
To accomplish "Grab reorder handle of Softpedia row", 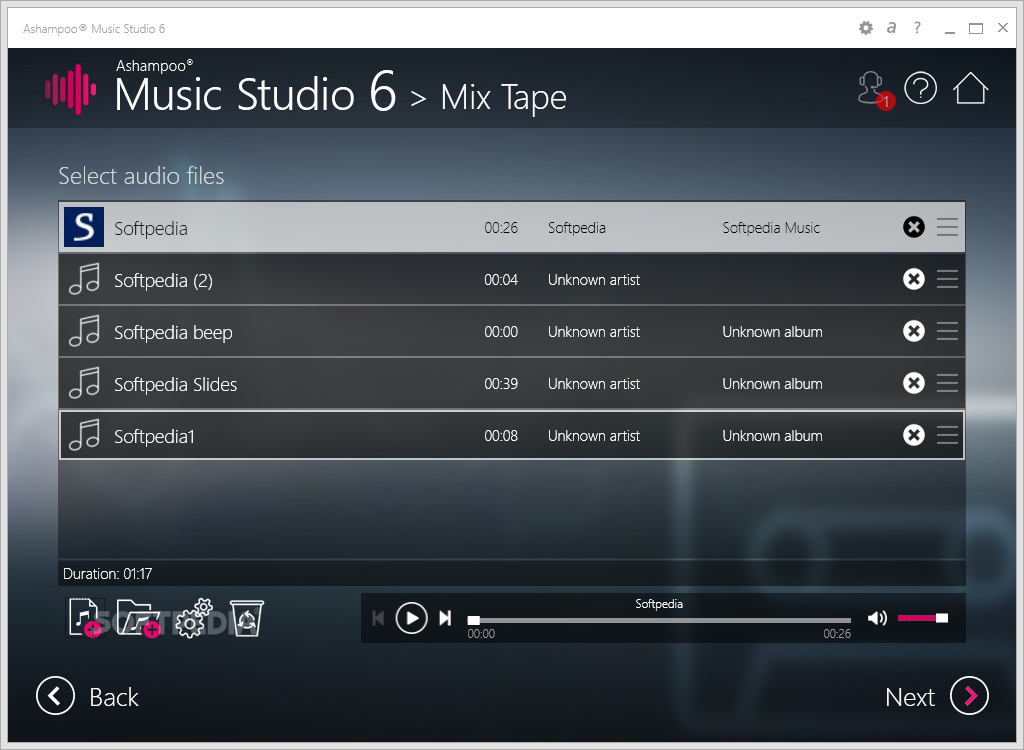I will pos(947,227).
